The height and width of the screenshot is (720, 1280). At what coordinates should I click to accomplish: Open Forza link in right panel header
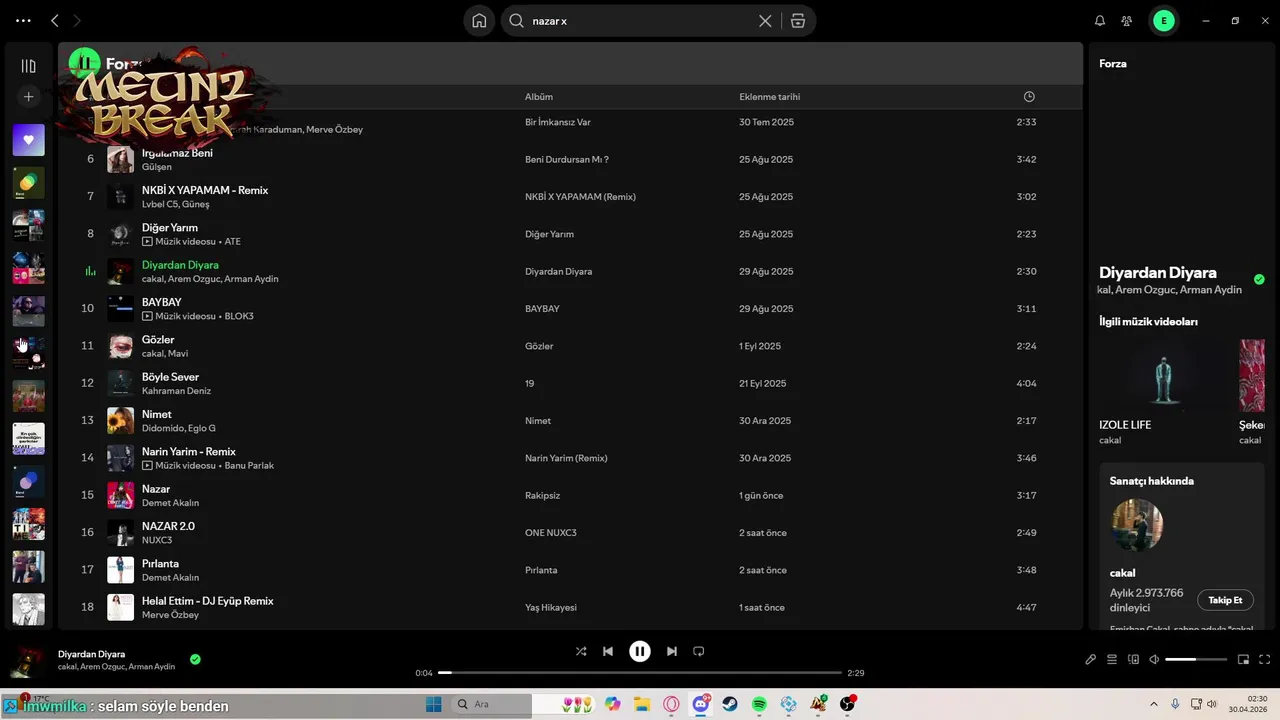tap(1113, 64)
